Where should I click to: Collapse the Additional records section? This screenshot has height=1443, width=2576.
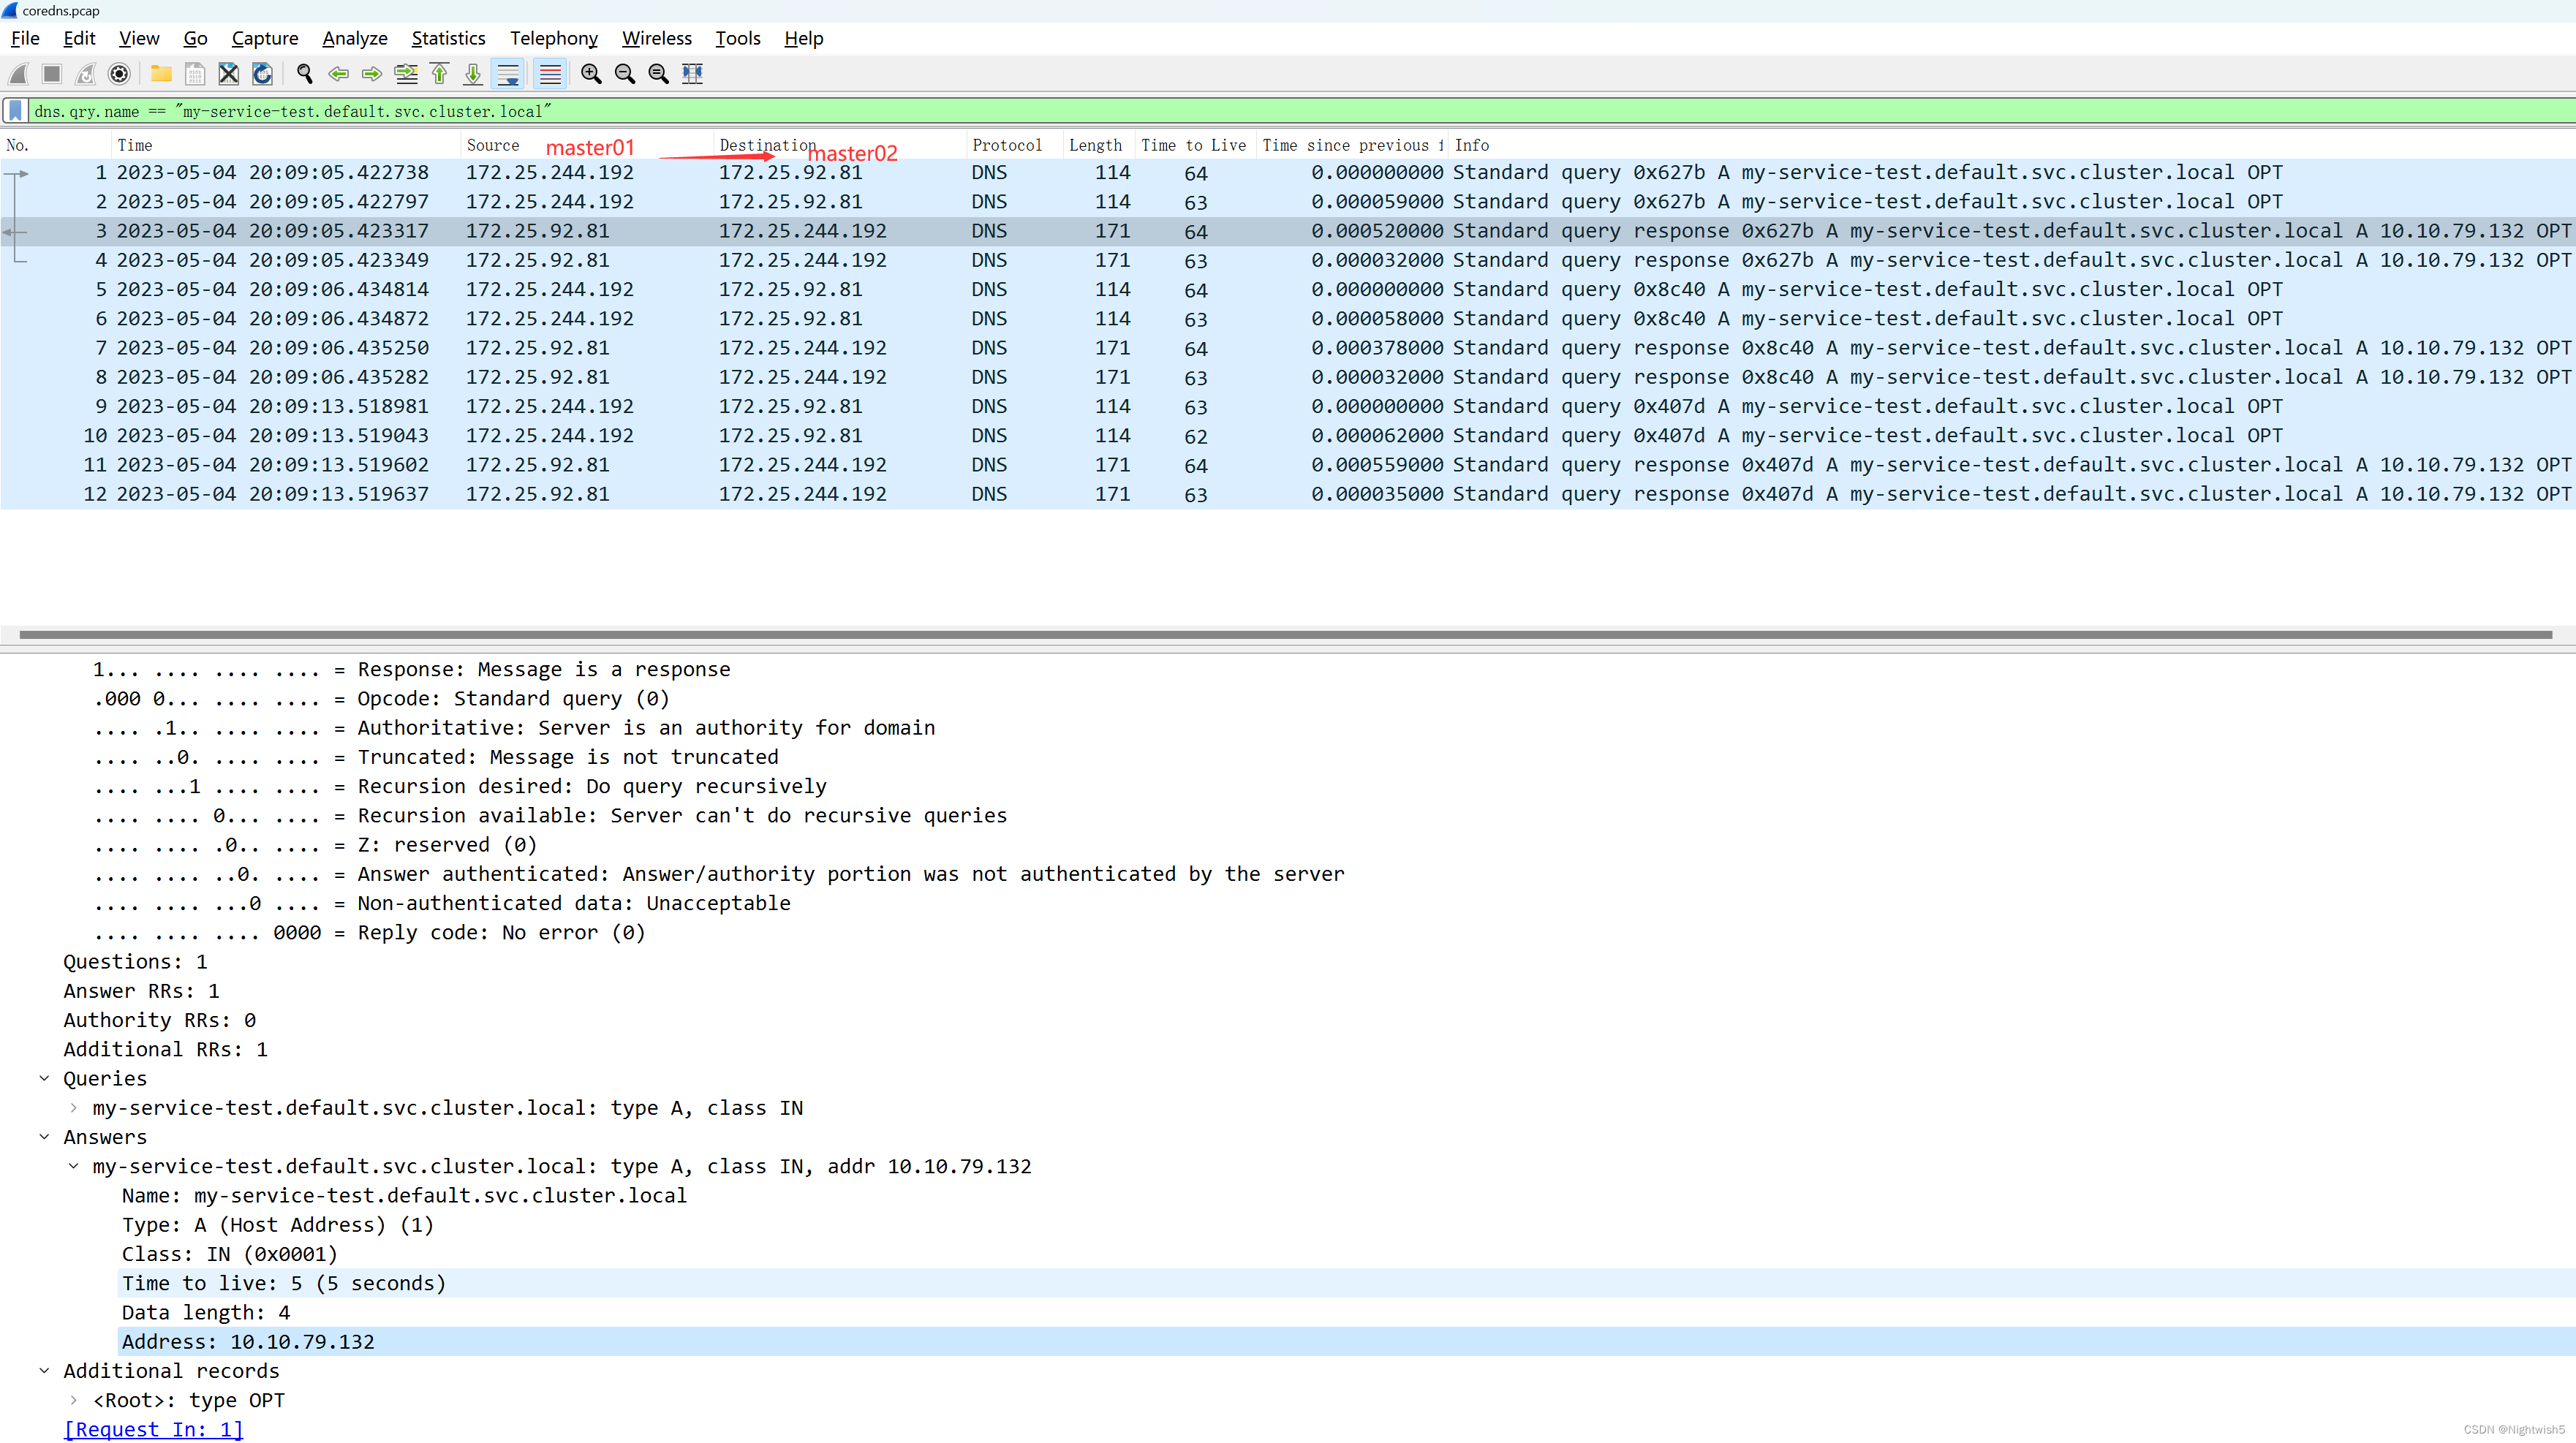click(44, 1371)
